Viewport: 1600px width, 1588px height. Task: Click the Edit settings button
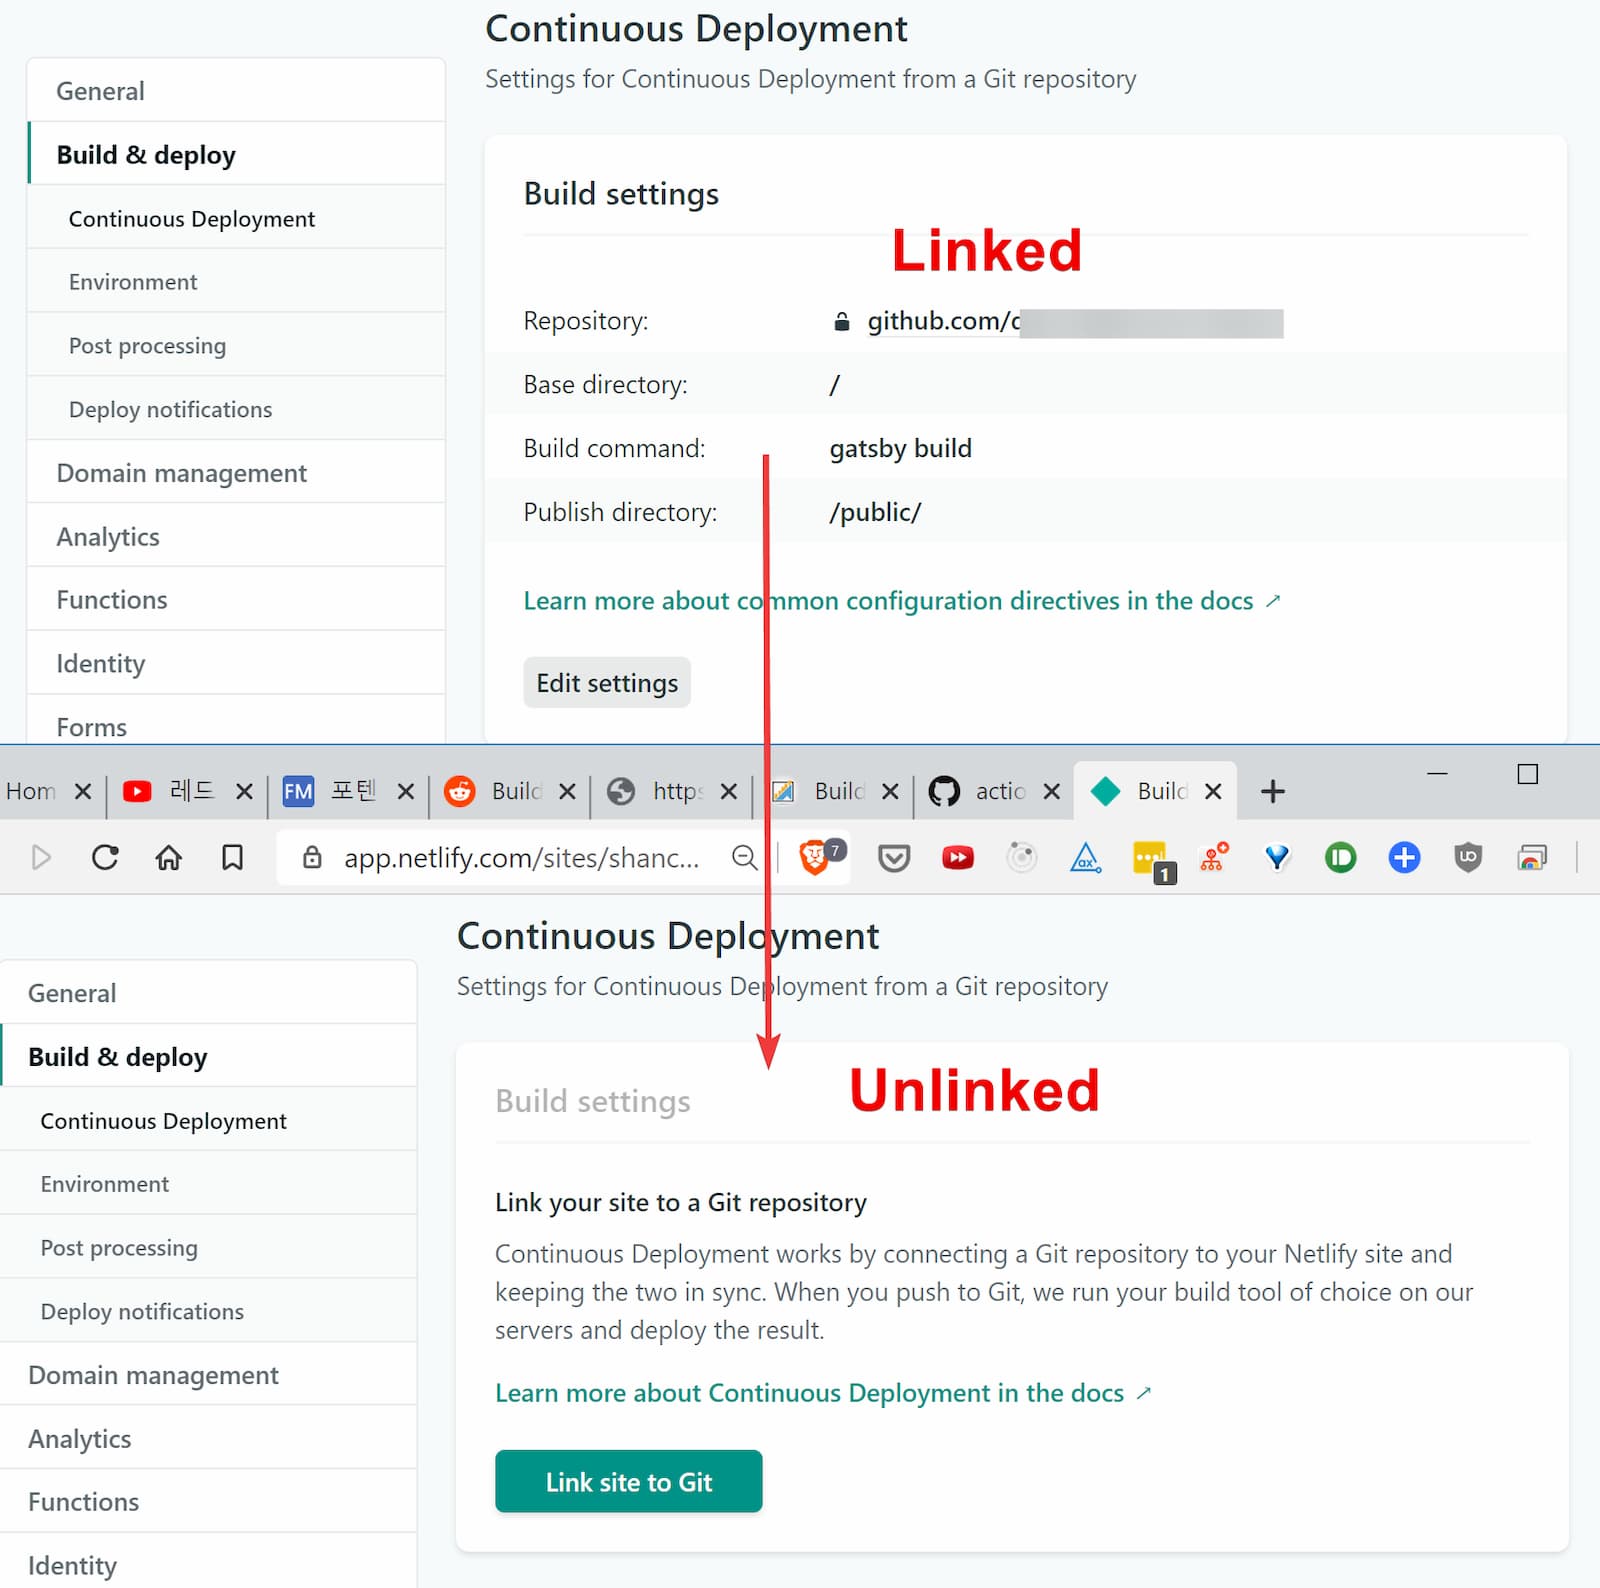[606, 682]
